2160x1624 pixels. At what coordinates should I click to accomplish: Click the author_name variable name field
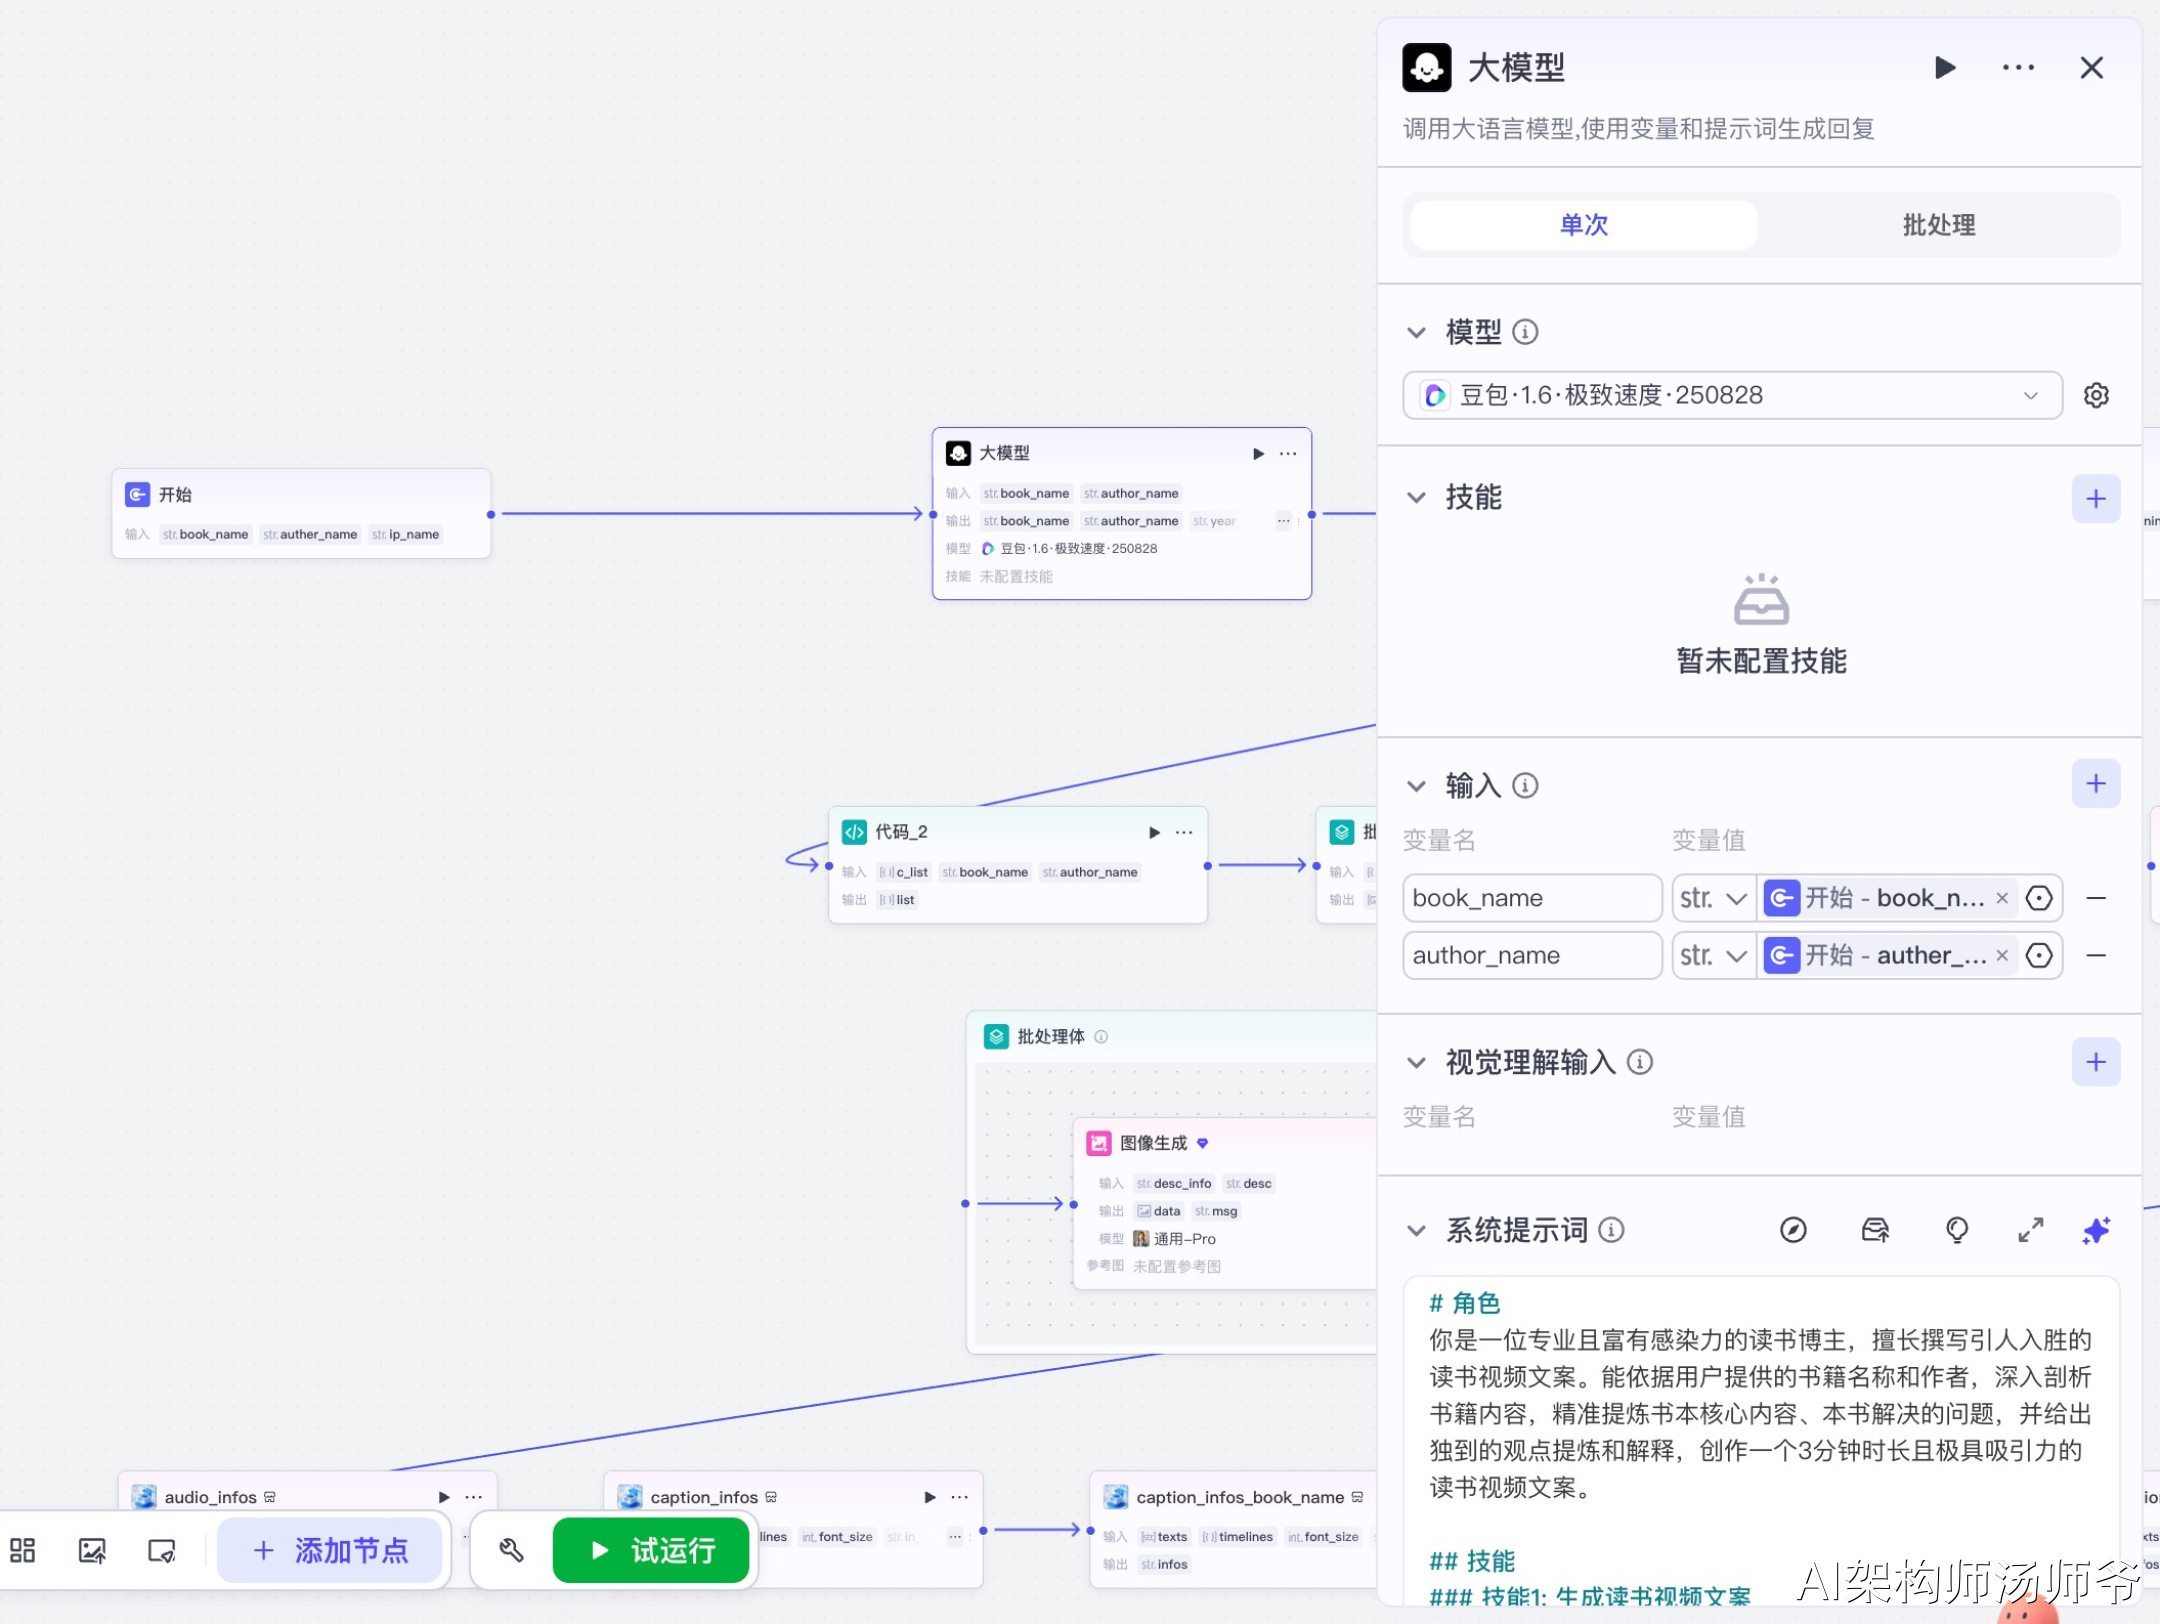tap(1530, 956)
